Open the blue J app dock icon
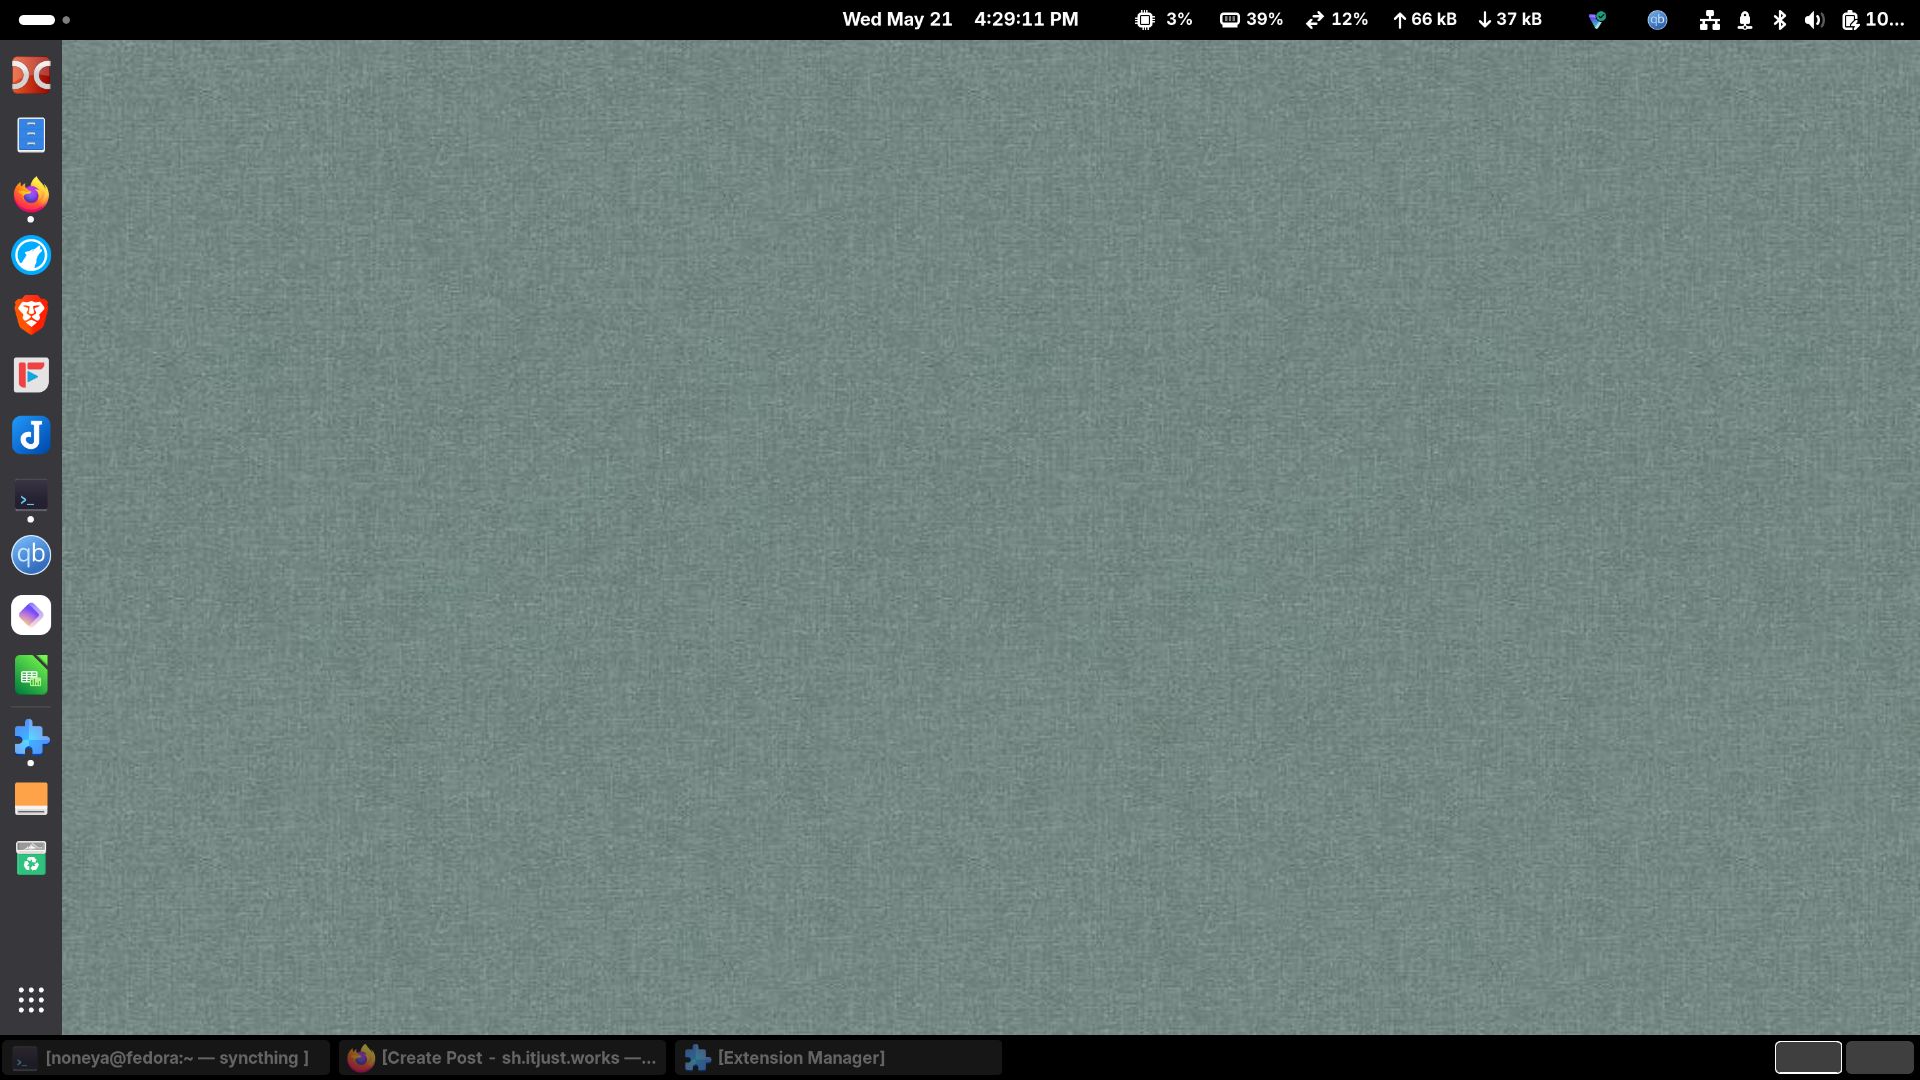Image resolution: width=1920 pixels, height=1080 pixels. pyautogui.click(x=31, y=435)
